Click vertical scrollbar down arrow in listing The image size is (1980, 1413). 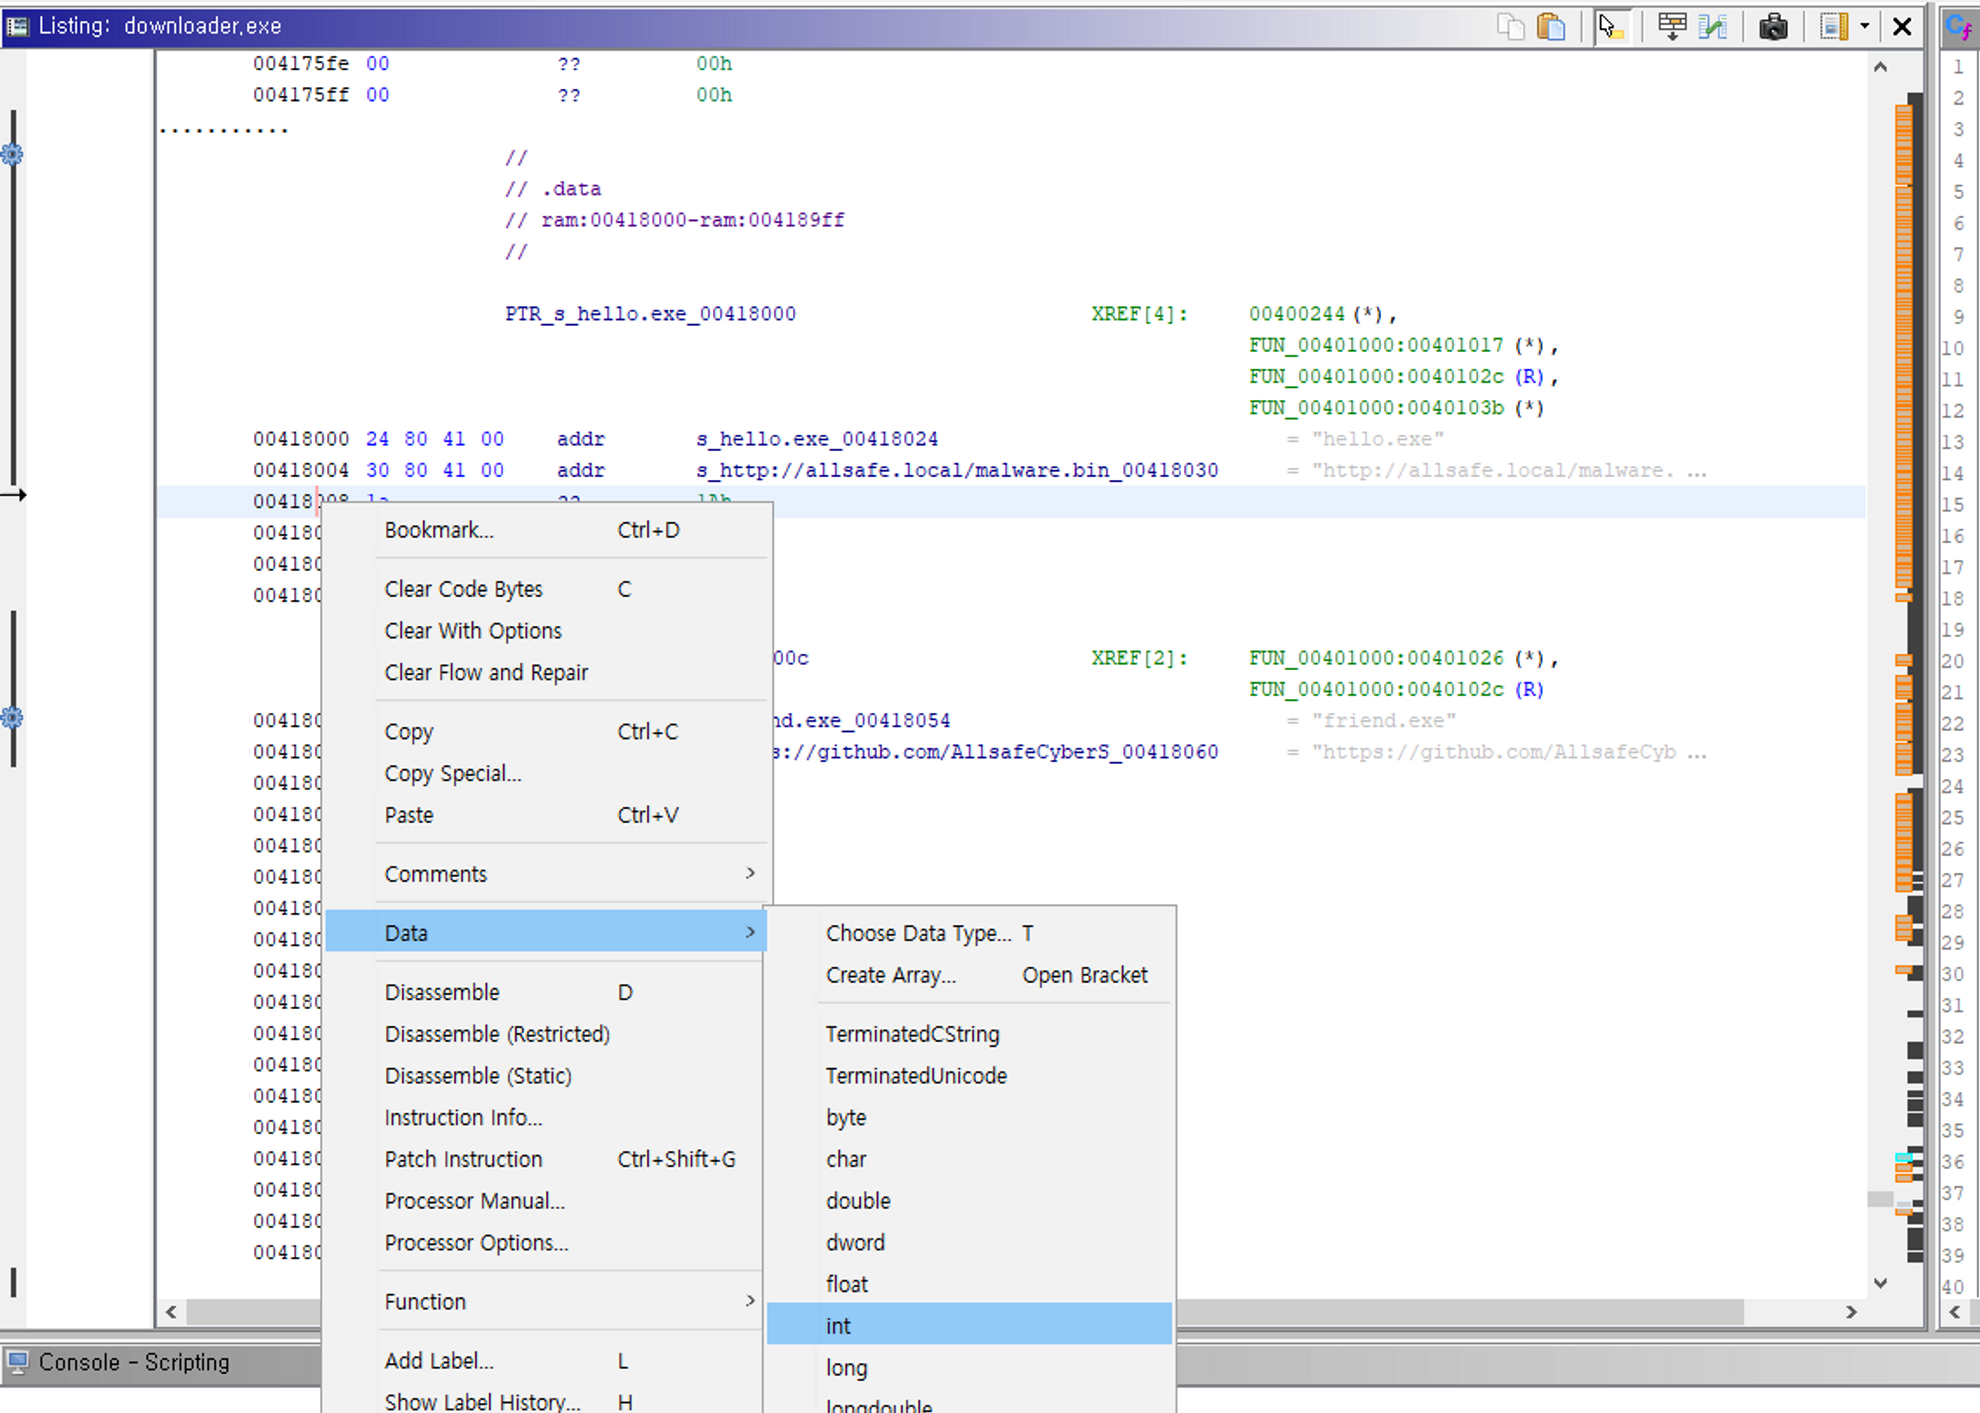(x=1880, y=1283)
